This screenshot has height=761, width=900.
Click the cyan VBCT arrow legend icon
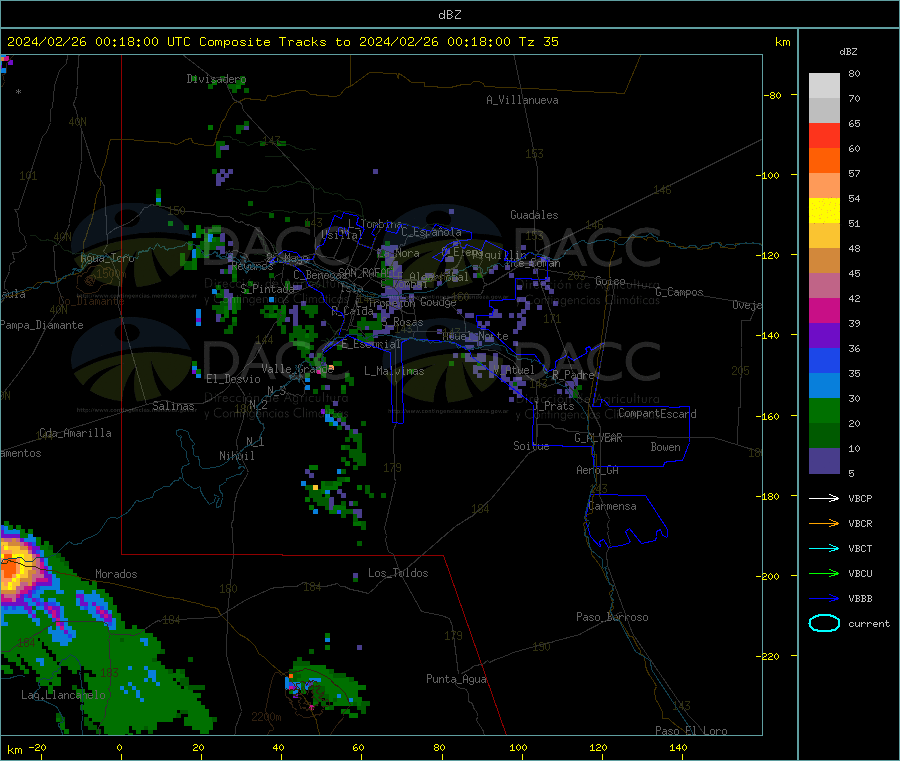(824, 549)
